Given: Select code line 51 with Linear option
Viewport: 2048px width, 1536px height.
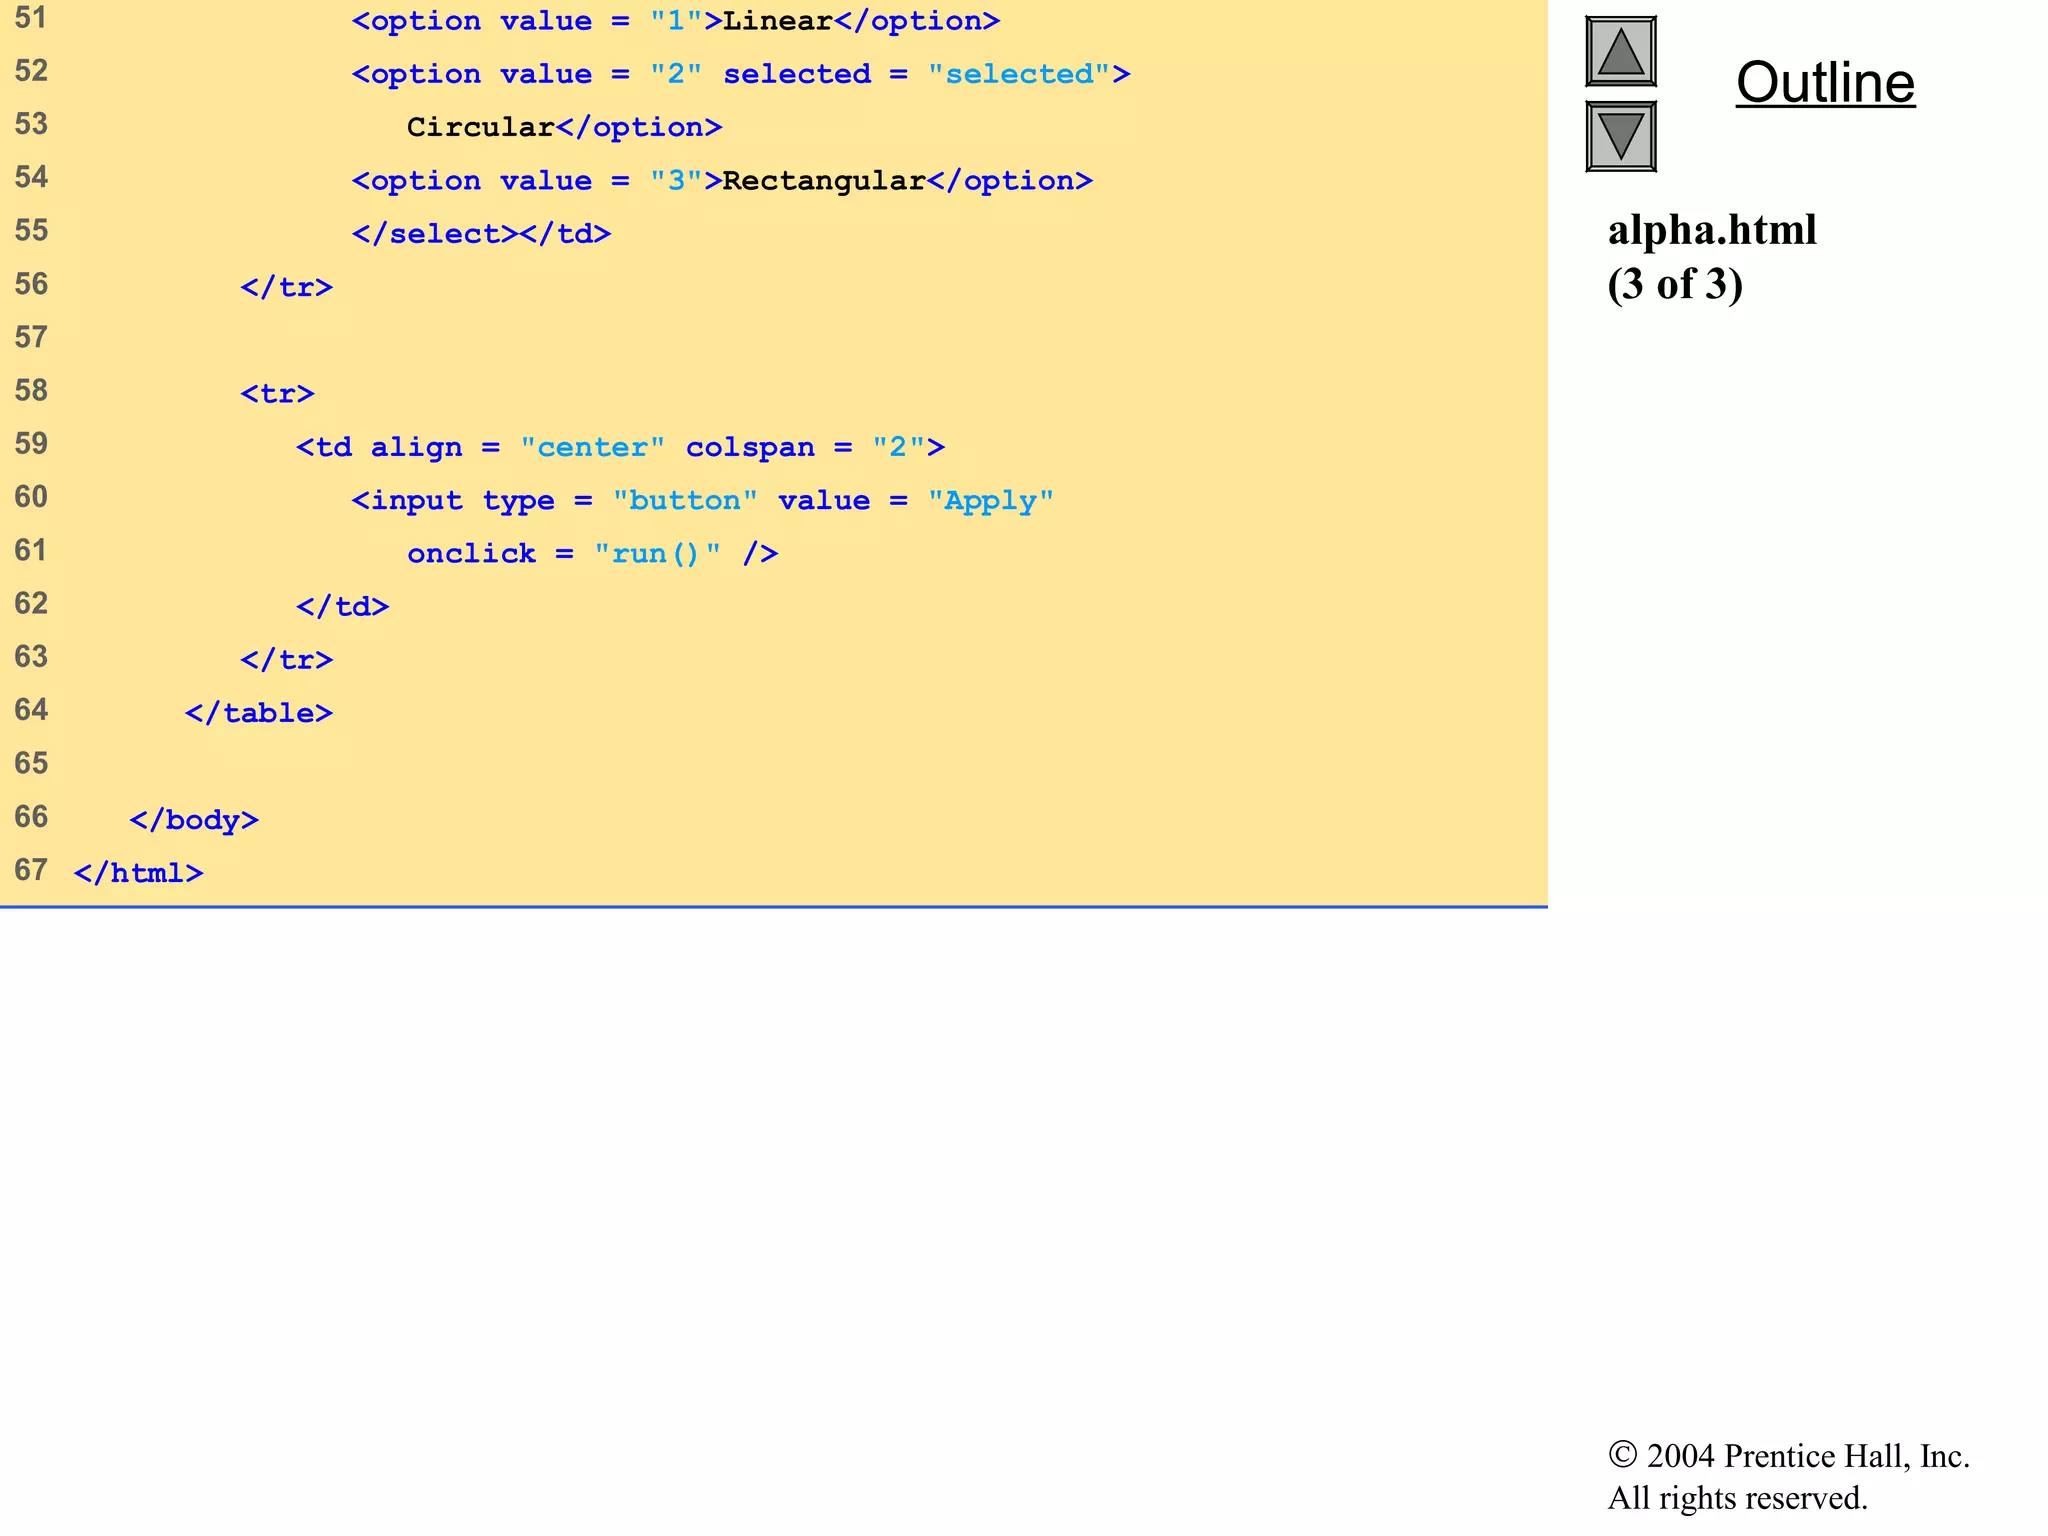Looking at the screenshot, I should point(676,21).
